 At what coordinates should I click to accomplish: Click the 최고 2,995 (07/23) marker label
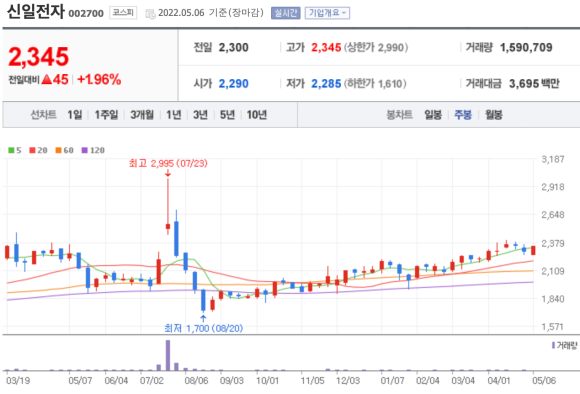click(x=168, y=163)
